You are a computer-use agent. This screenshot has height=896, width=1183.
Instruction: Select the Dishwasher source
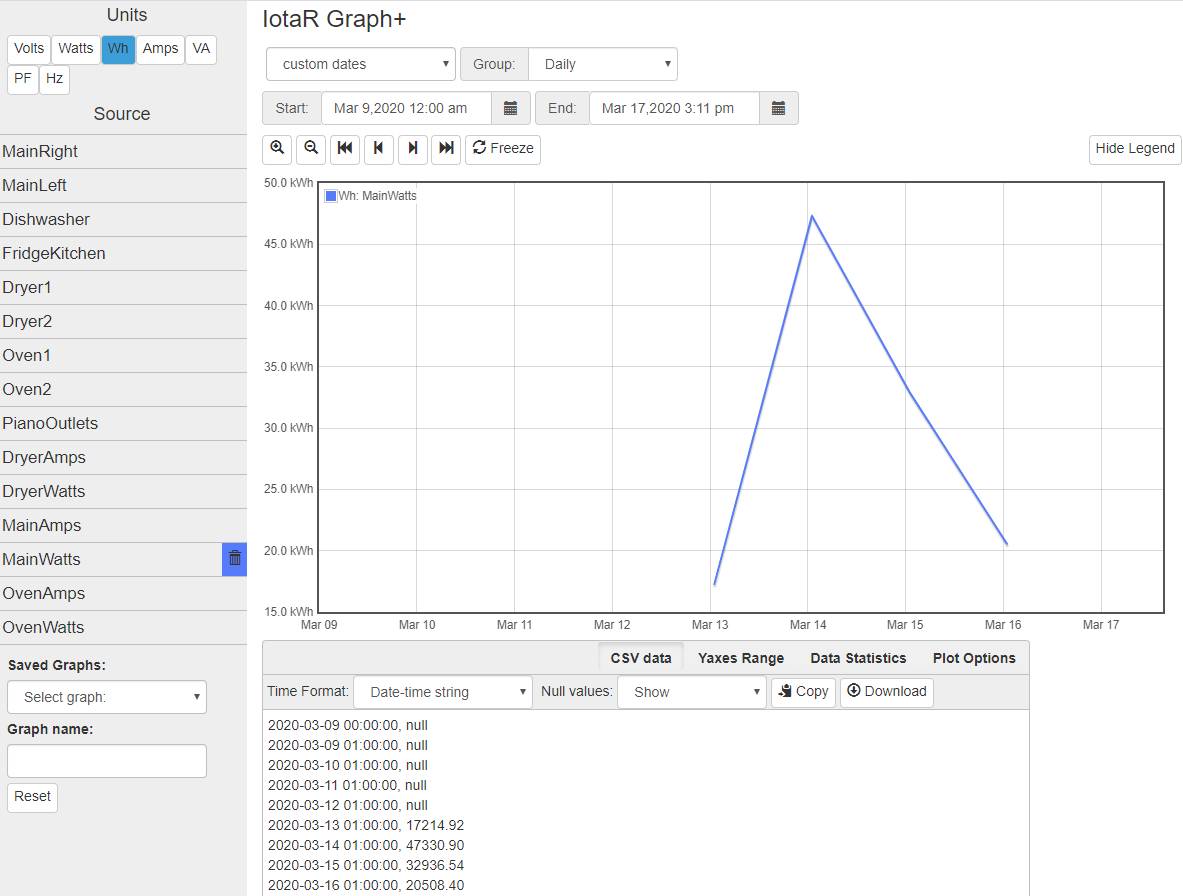pyautogui.click(x=124, y=219)
